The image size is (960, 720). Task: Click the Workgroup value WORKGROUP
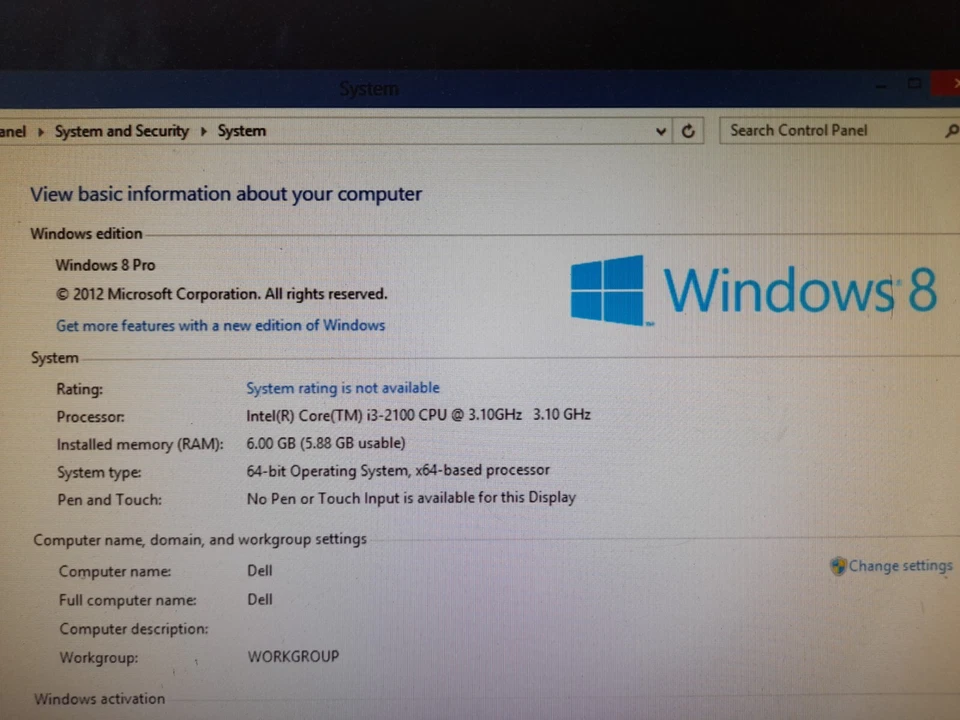[293, 656]
